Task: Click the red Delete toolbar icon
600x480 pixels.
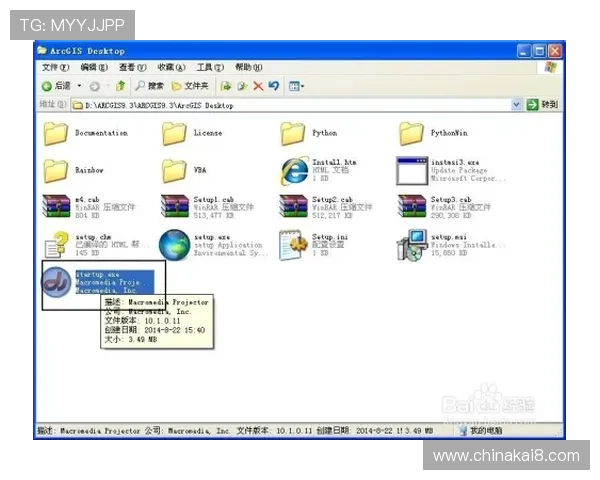Action: pyautogui.click(x=258, y=86)
